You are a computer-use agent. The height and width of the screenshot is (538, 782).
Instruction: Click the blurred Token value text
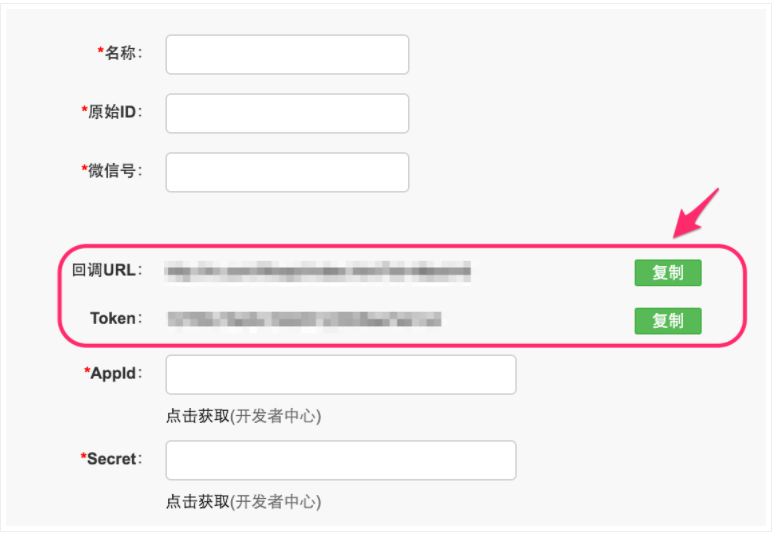click(304, 320)
